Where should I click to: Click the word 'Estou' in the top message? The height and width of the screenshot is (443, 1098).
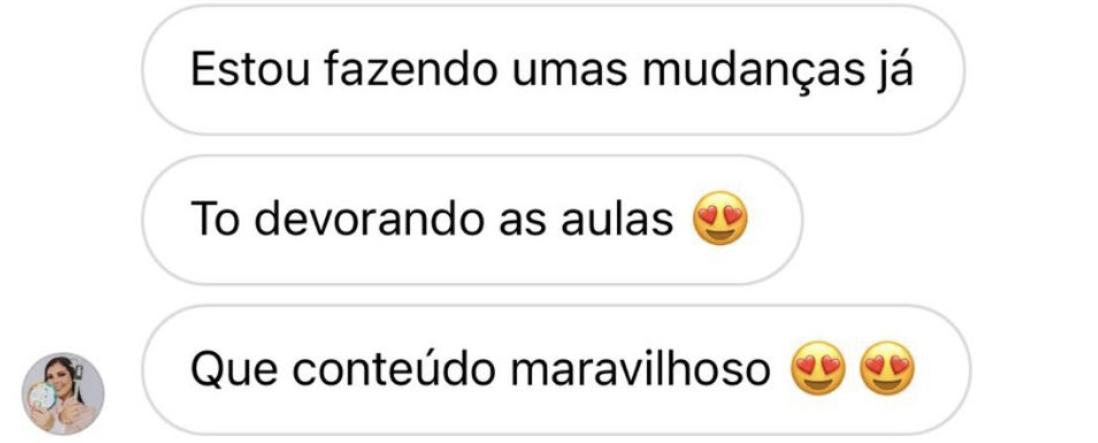250,69
